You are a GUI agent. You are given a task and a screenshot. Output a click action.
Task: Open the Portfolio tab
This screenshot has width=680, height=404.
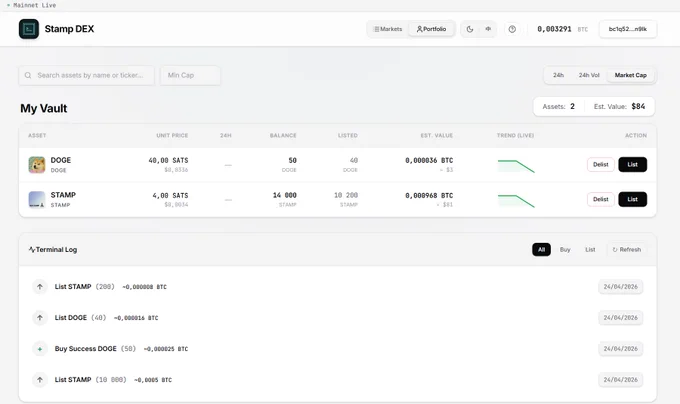coord(432,29)
